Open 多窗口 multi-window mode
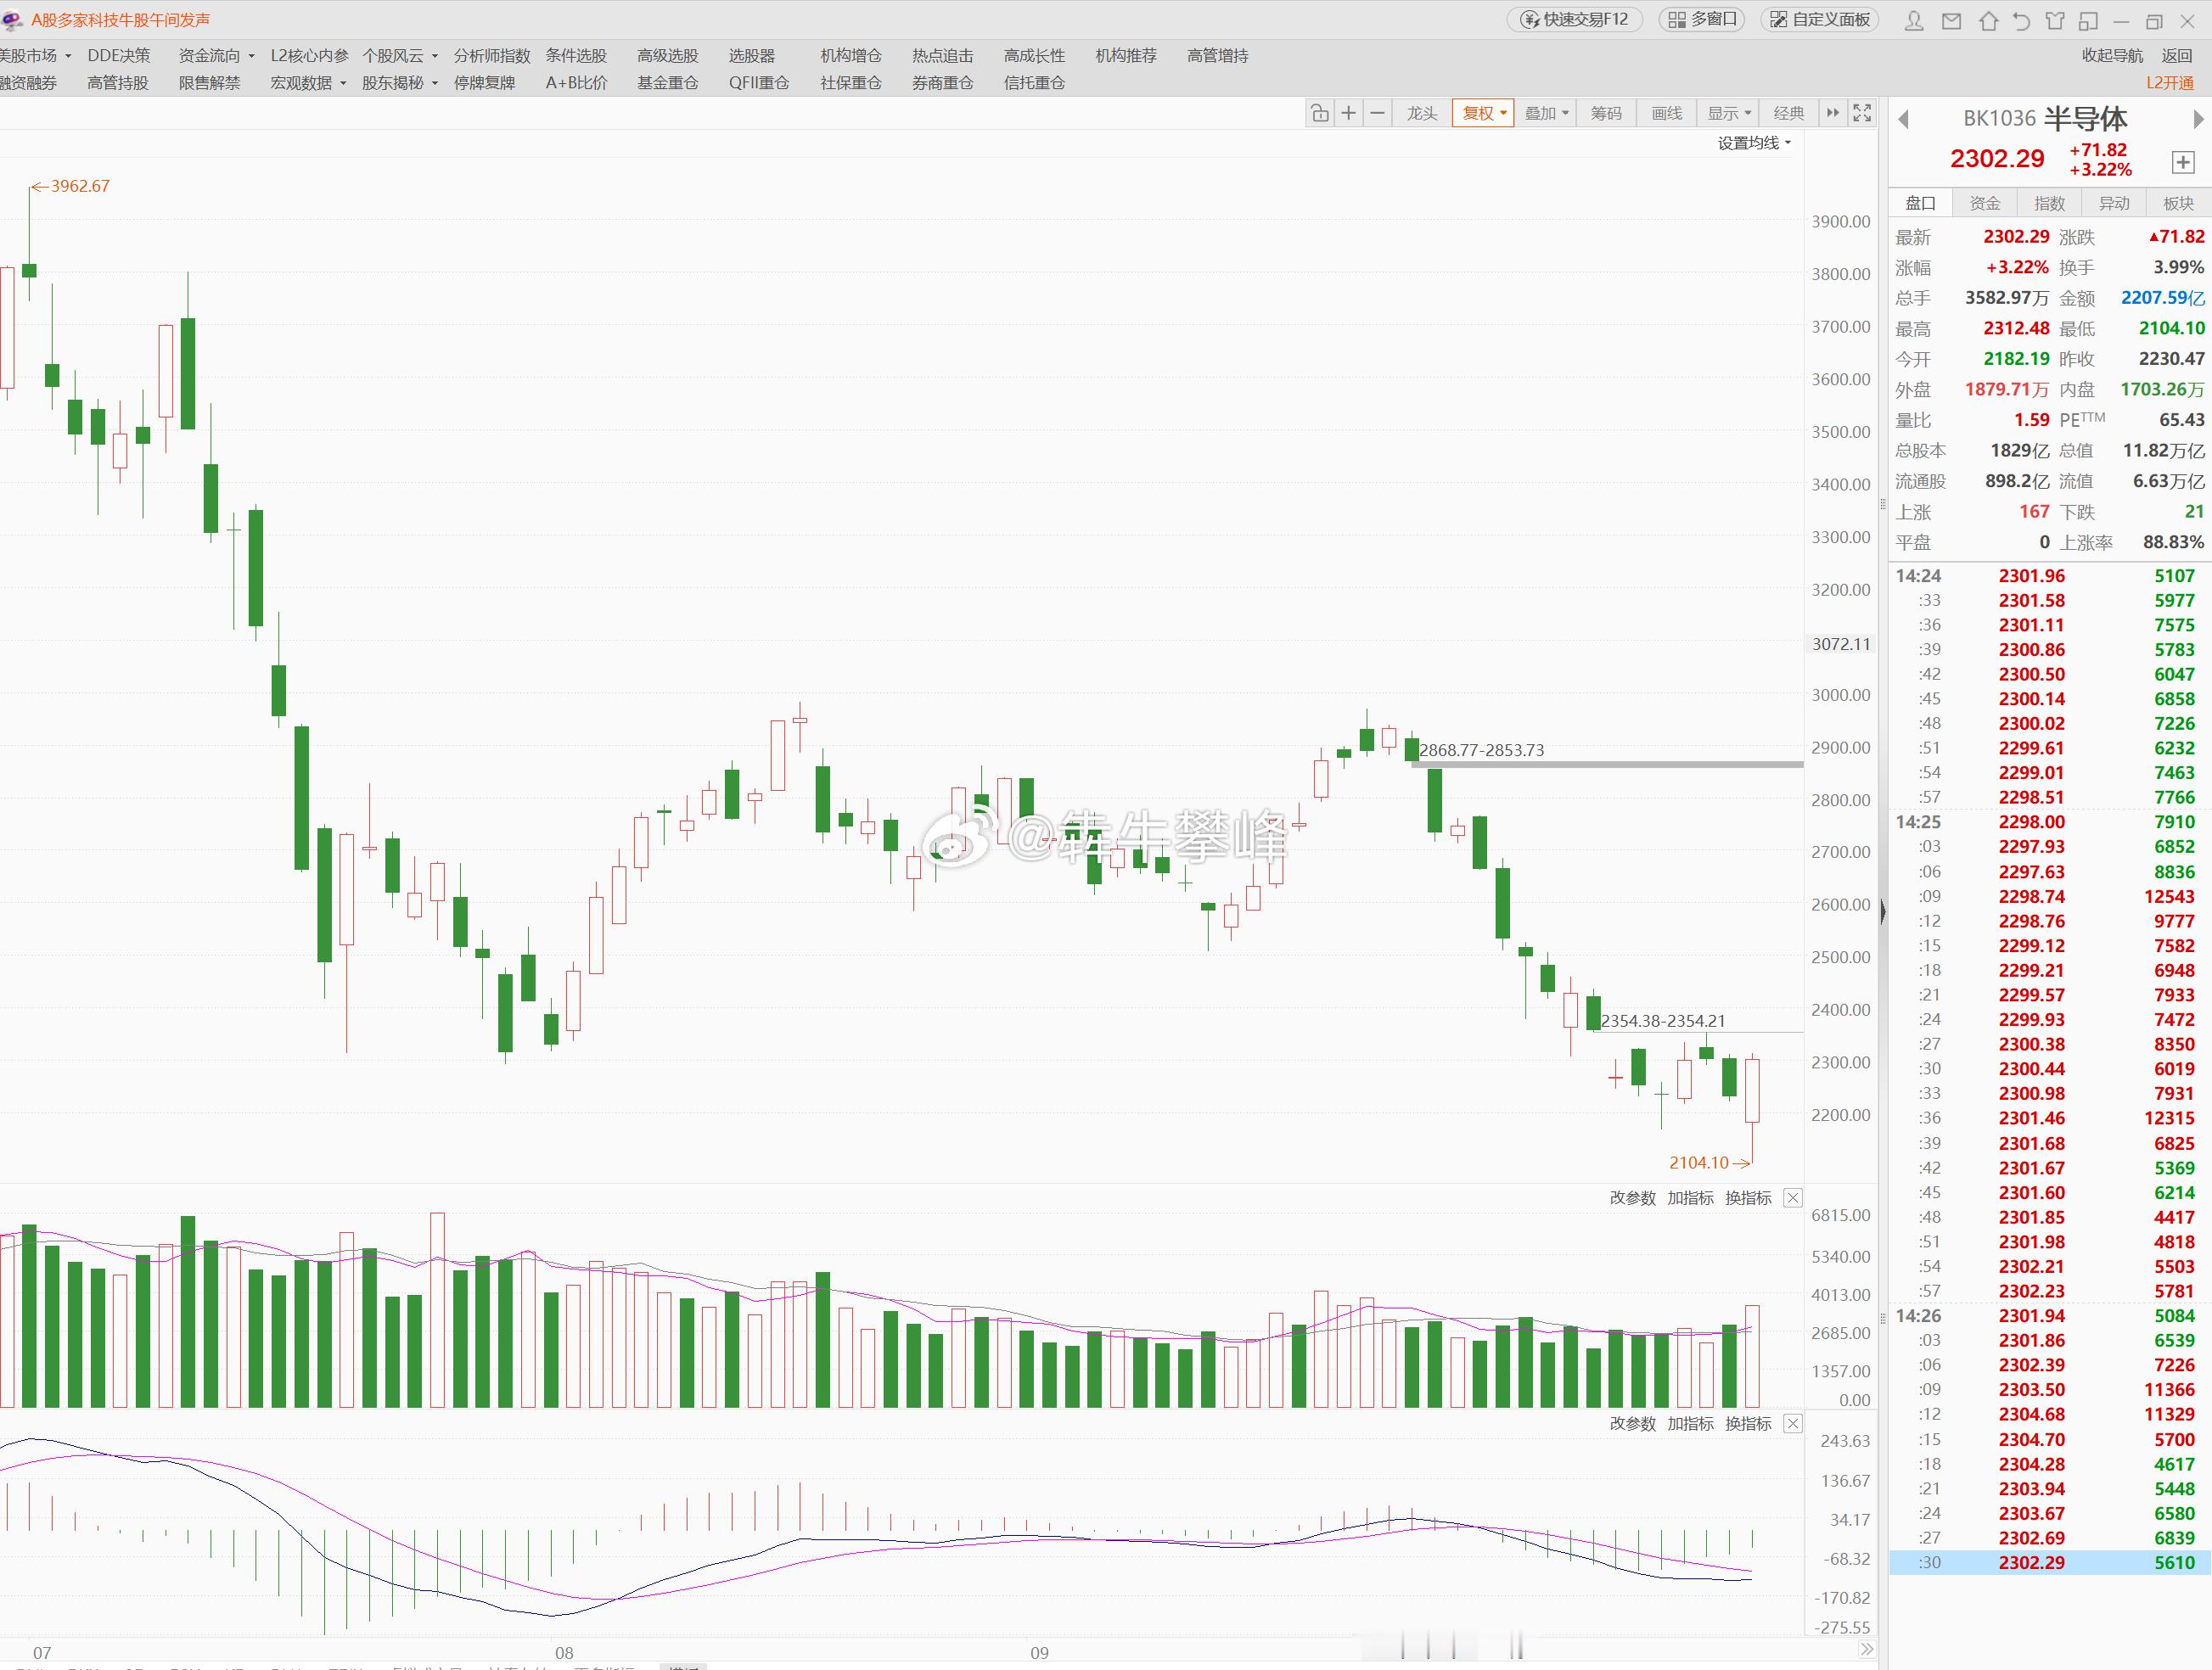 pyautogui.click(x=1702, y=19)
